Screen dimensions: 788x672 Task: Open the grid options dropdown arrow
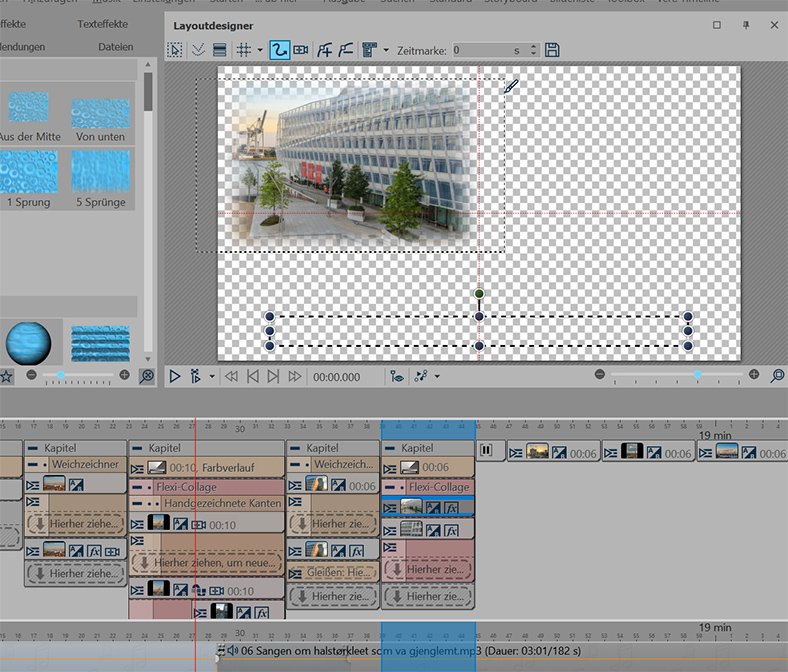coord(260,49)
